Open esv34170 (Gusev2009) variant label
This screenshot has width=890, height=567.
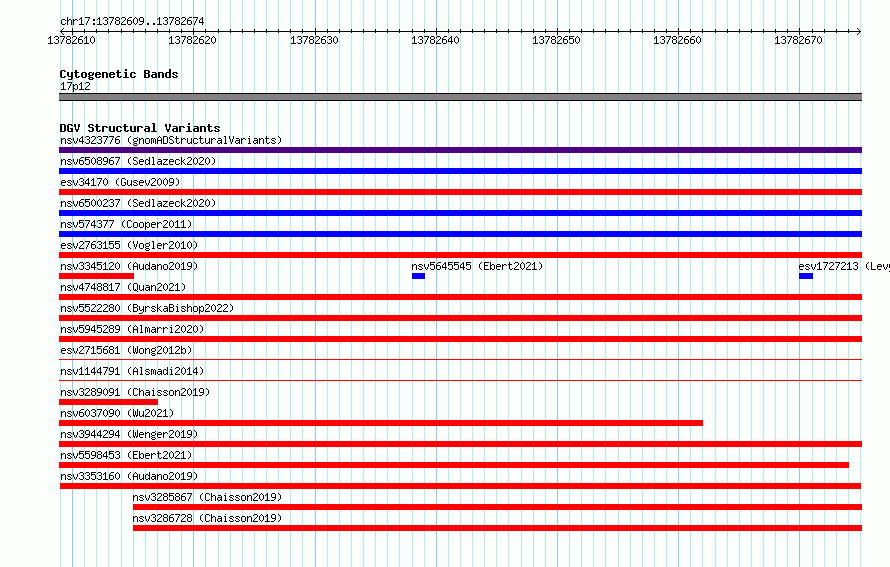coord(120,182)
